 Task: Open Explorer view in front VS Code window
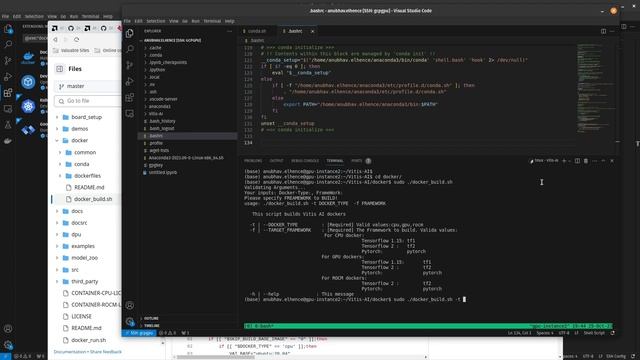pos(129,33)
